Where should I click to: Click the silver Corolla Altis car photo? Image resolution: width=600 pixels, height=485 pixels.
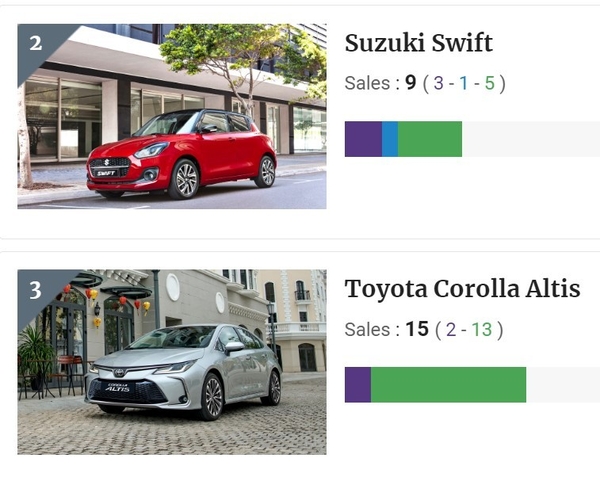coord(172,362)
